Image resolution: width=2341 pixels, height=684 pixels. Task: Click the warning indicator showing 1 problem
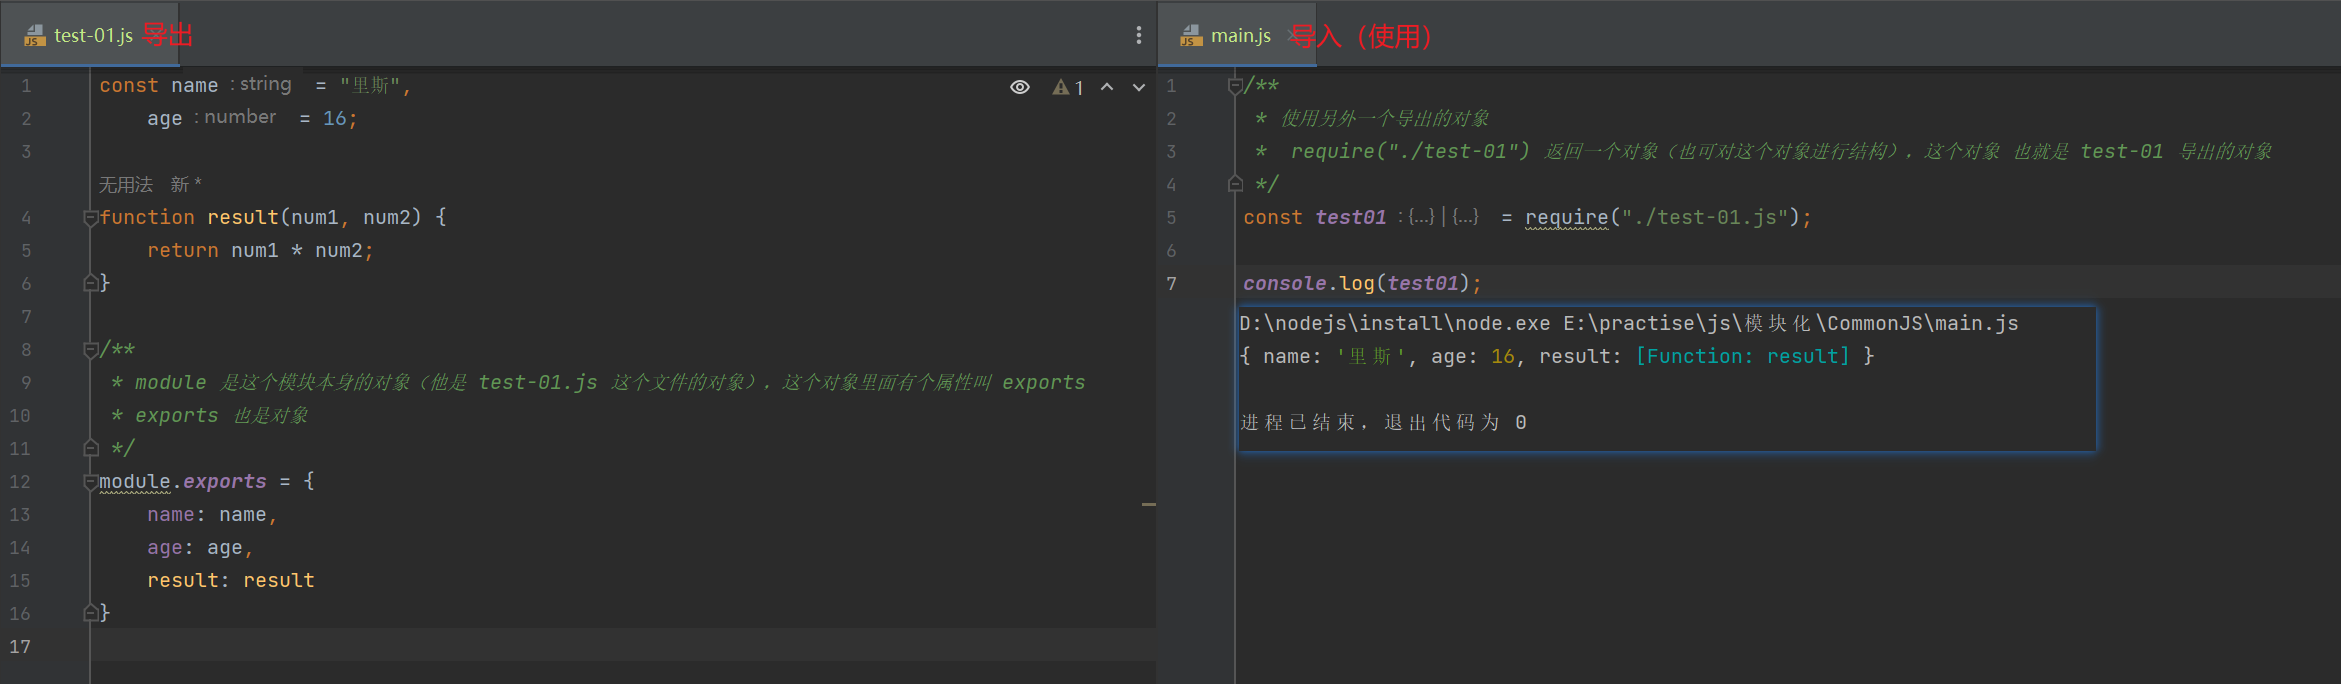1068,87
